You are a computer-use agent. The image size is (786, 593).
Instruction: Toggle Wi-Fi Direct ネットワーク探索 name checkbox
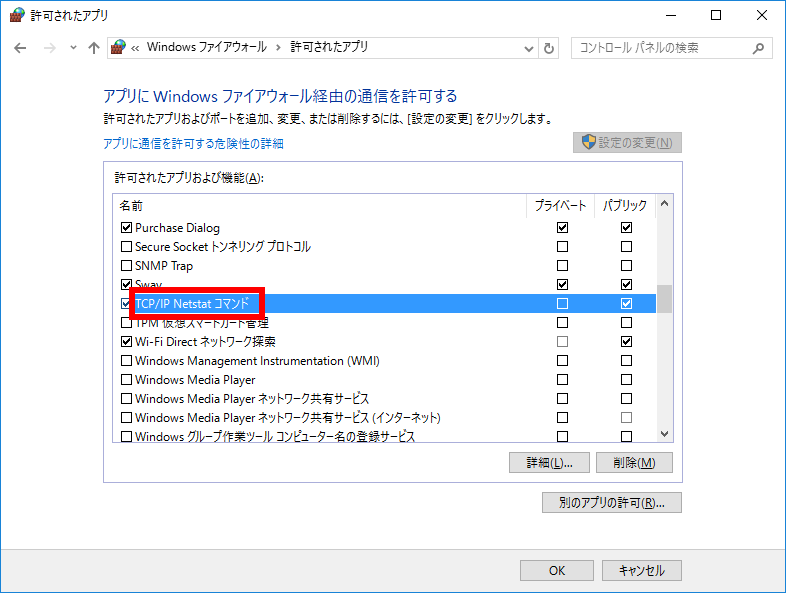pyautogui.click(x=126, y=342)
